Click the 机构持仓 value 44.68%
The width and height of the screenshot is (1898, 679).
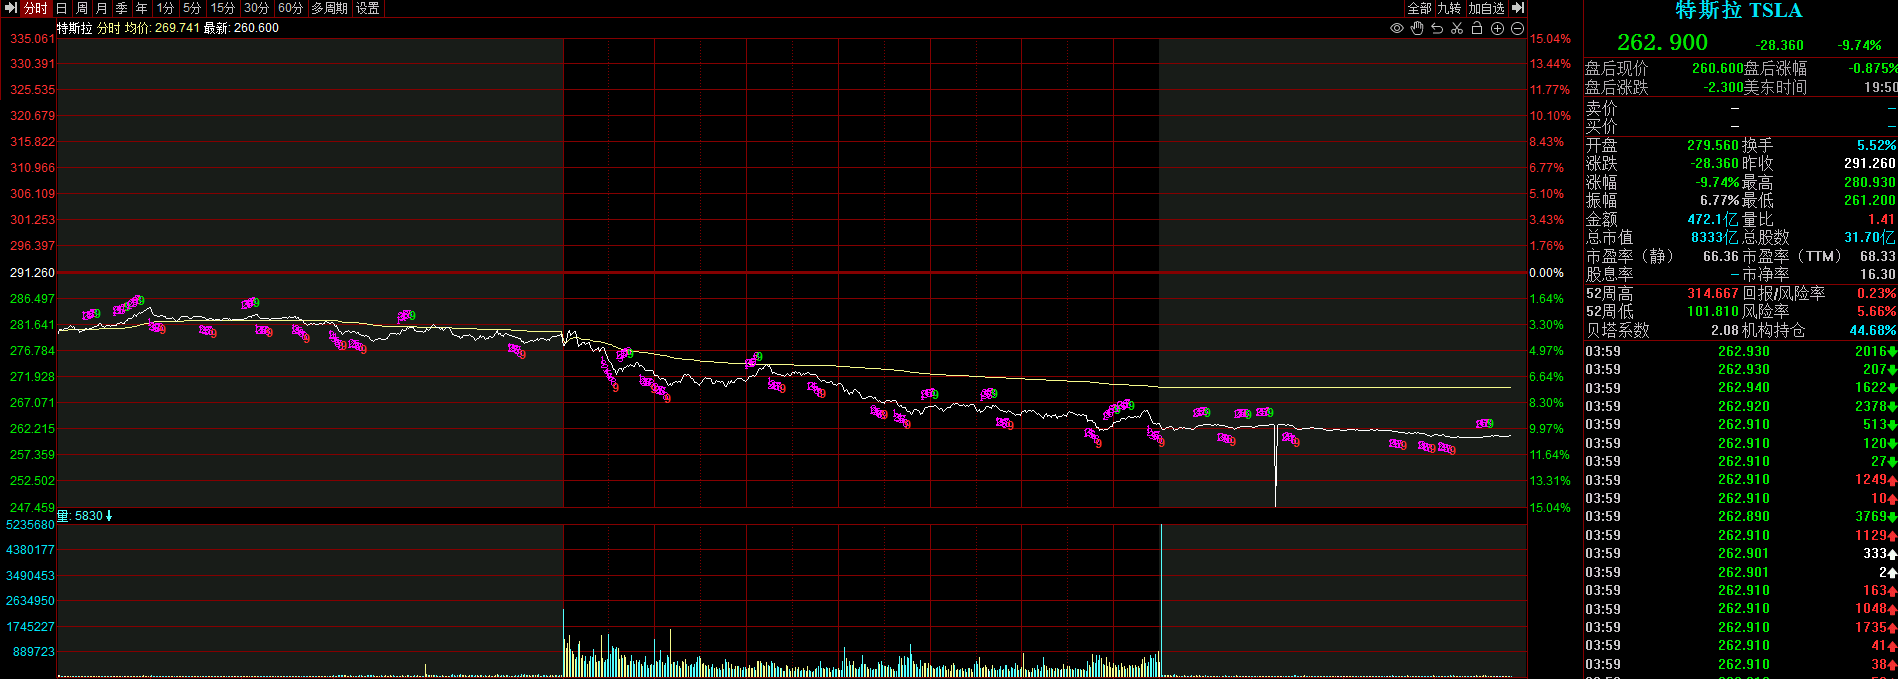(1873, 330)
